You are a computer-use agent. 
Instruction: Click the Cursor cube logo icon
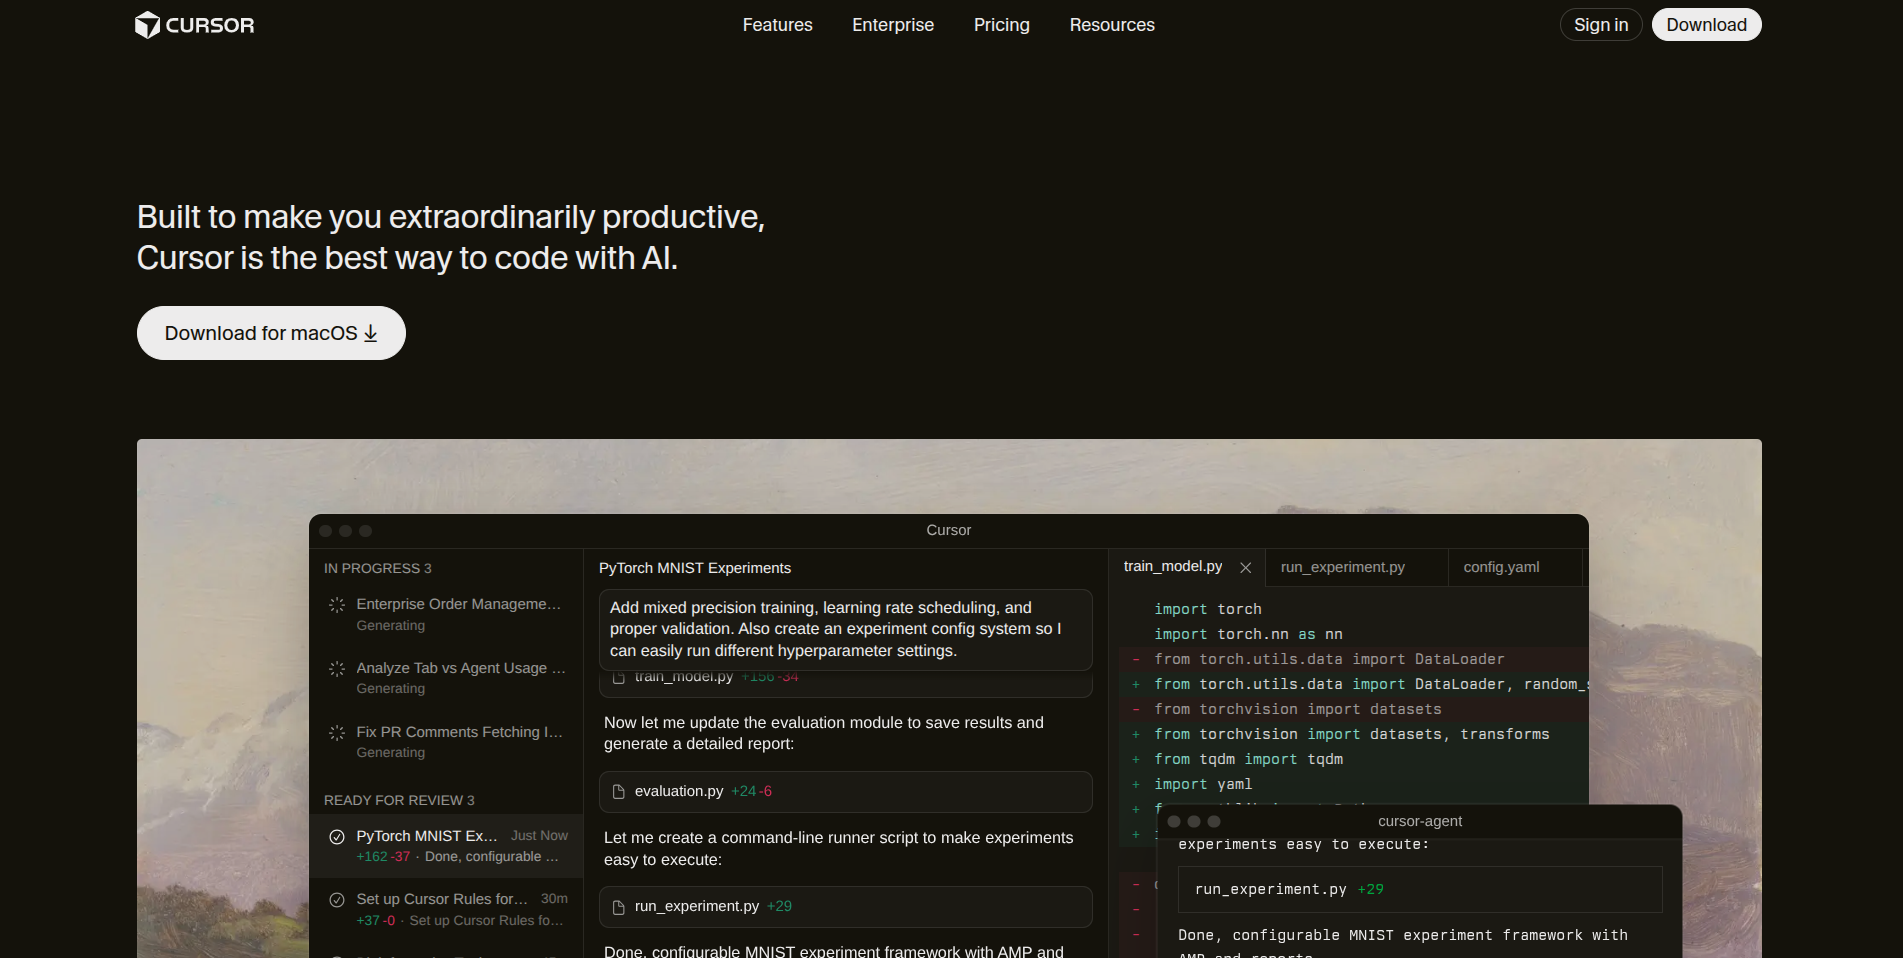(x=147, y=25)
